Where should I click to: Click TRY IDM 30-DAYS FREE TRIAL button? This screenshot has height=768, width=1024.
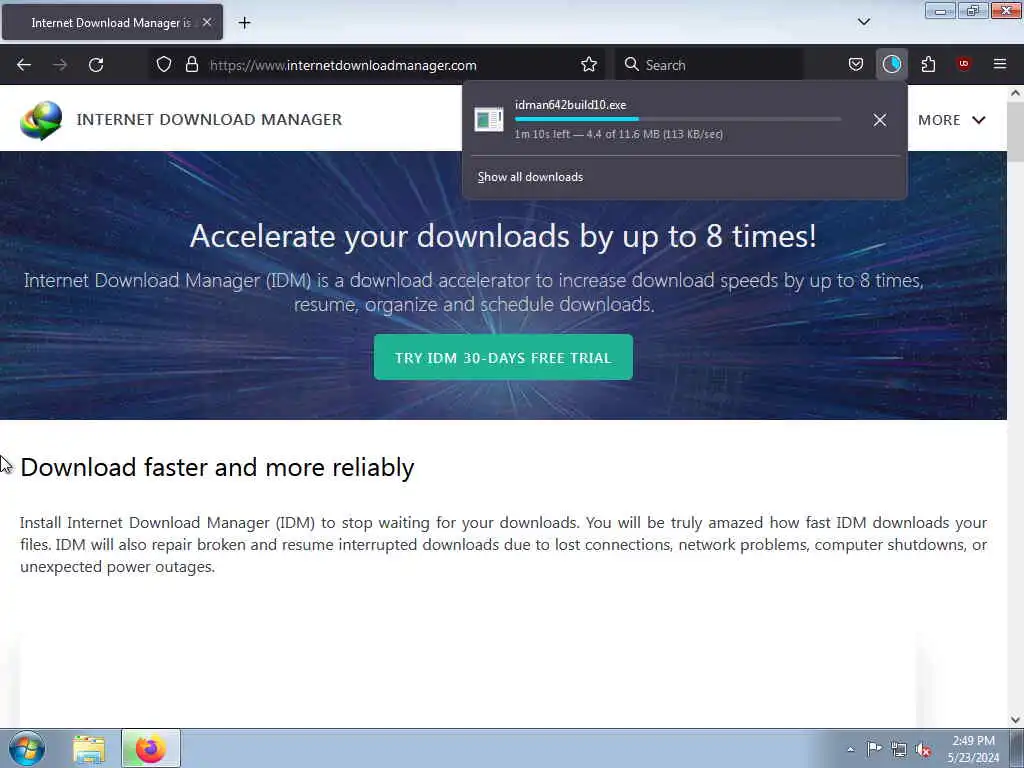[x=503, y=357]
